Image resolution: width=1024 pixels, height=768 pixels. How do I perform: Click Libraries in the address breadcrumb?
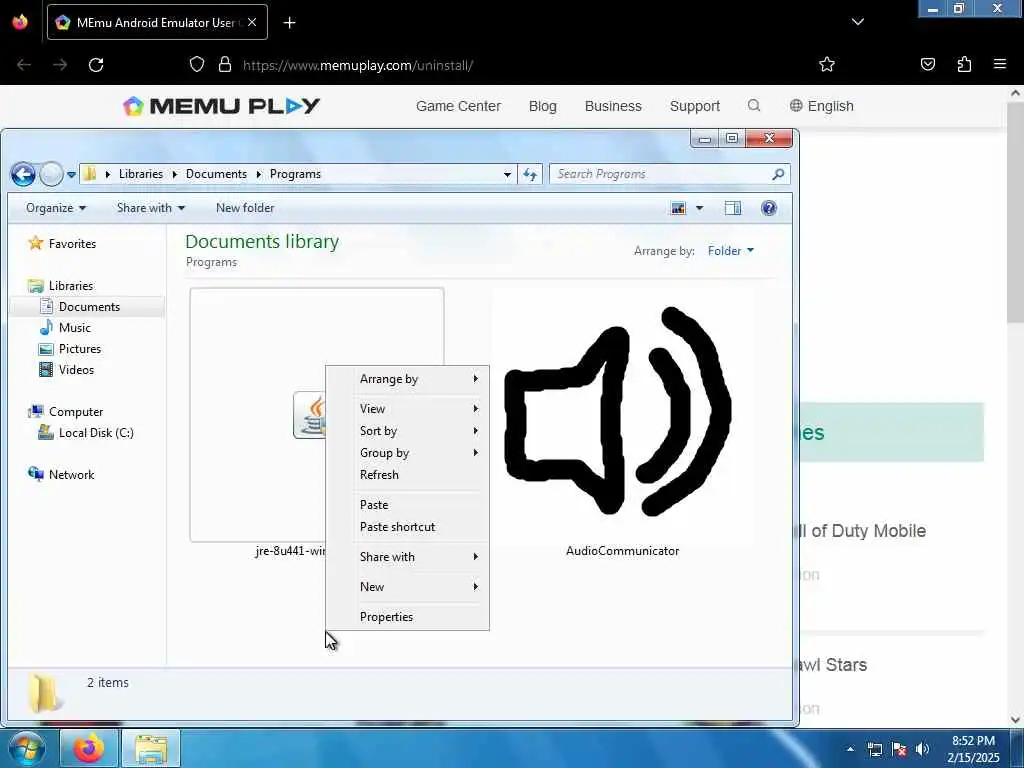[x=140, y=174]
